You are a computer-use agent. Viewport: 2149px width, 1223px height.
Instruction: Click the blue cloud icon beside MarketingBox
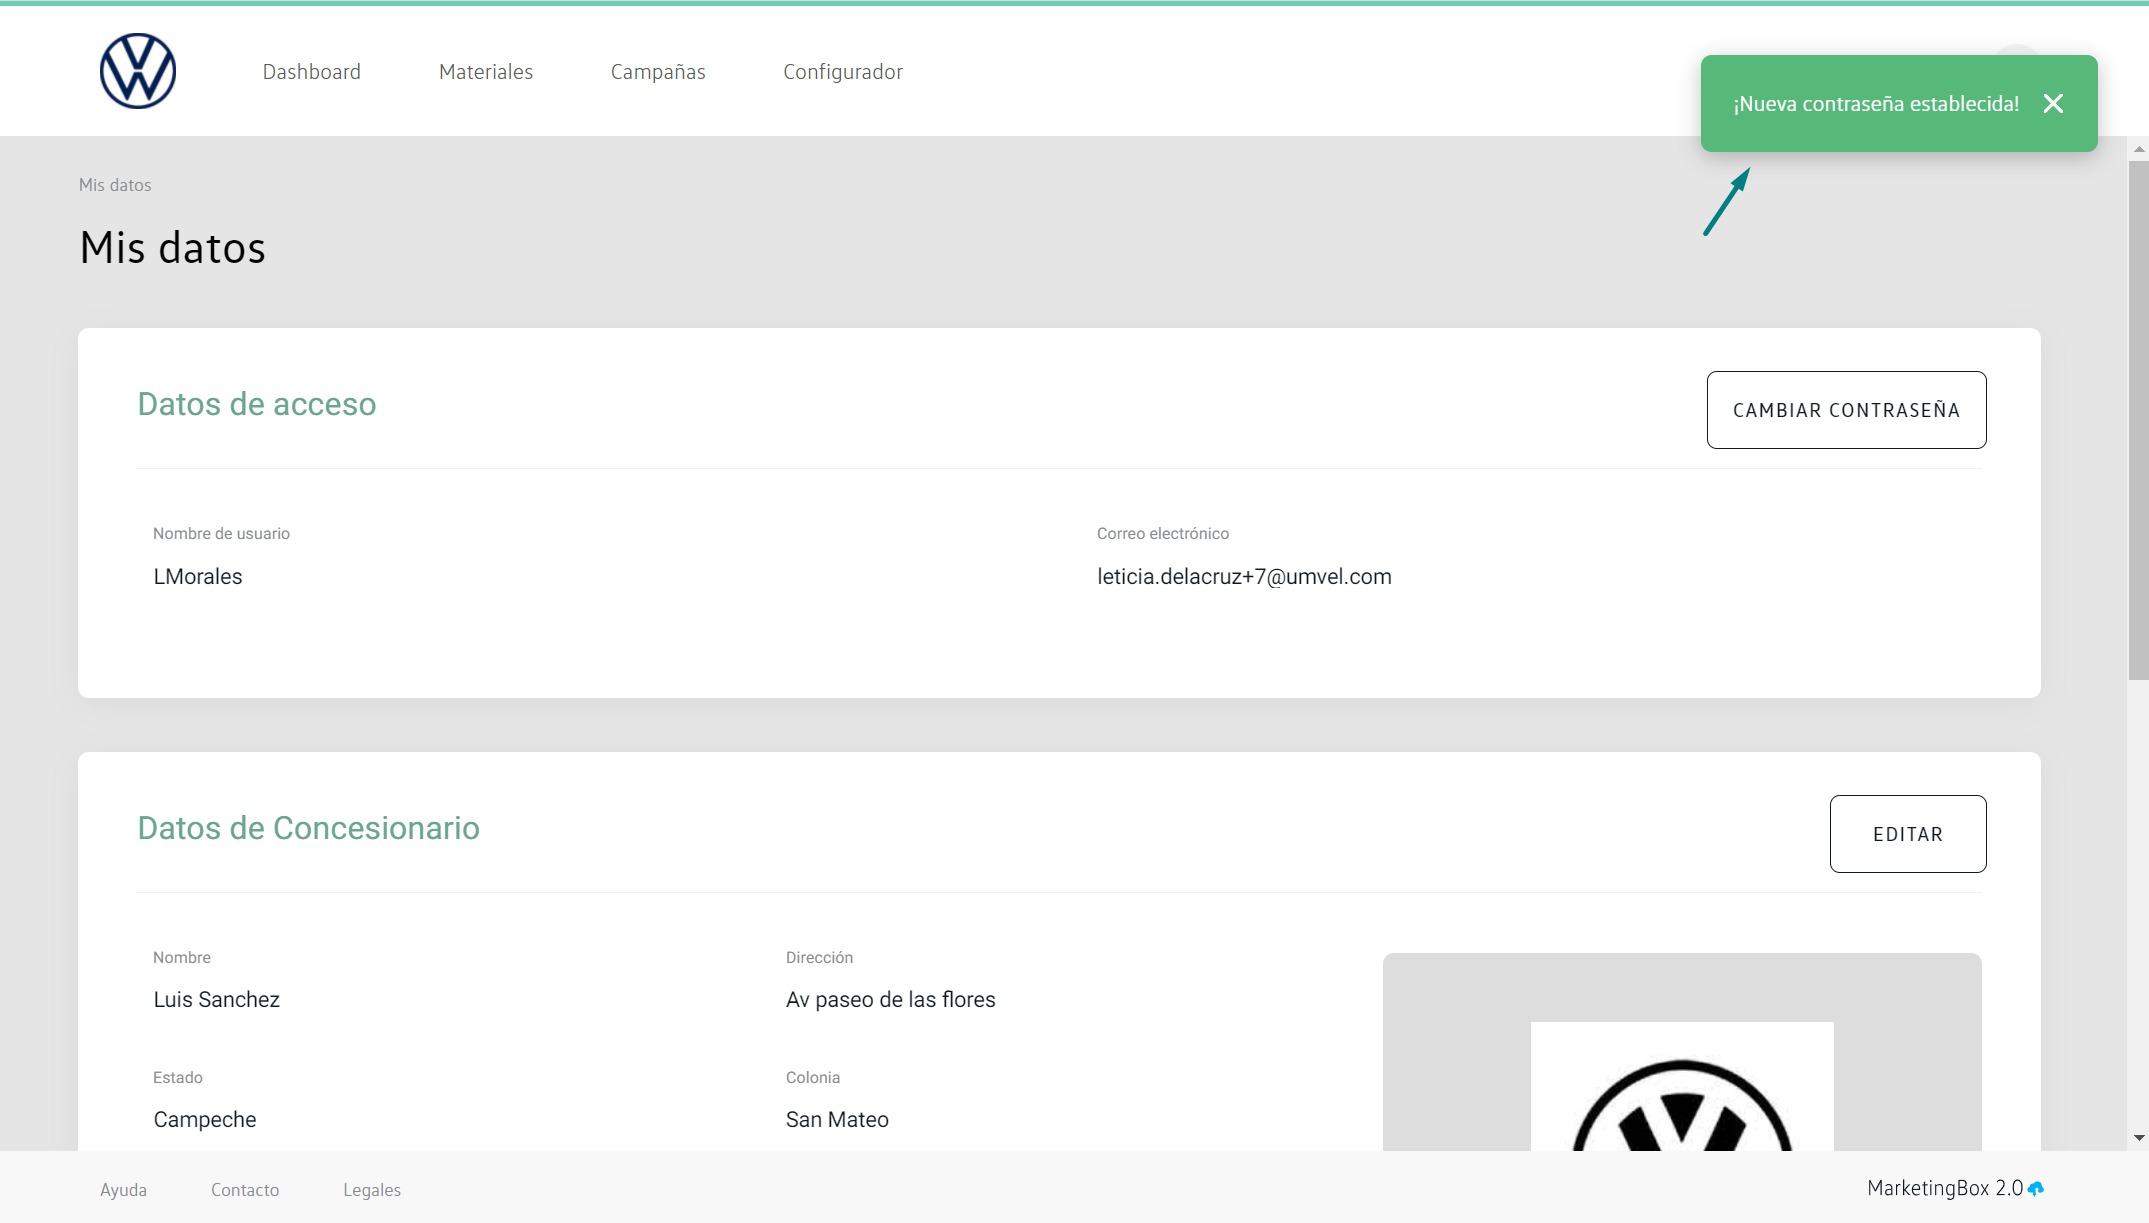click(2036, 1189)
